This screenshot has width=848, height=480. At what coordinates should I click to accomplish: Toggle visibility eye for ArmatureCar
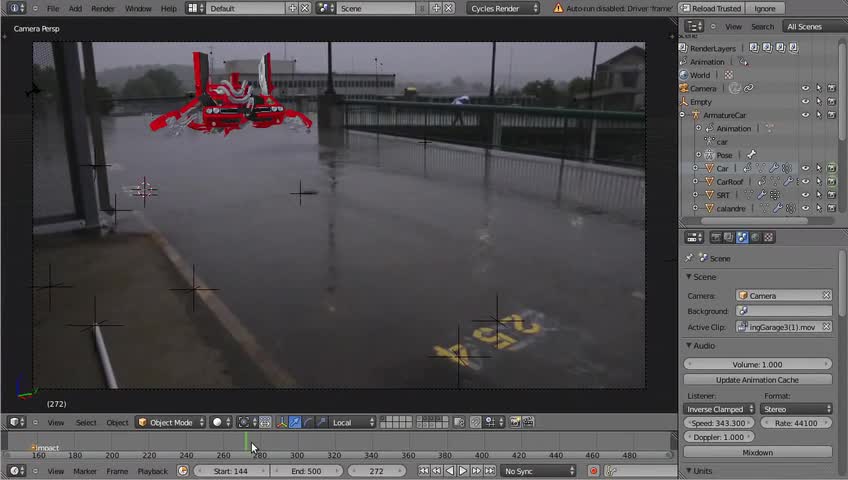(x=805, y=115)
